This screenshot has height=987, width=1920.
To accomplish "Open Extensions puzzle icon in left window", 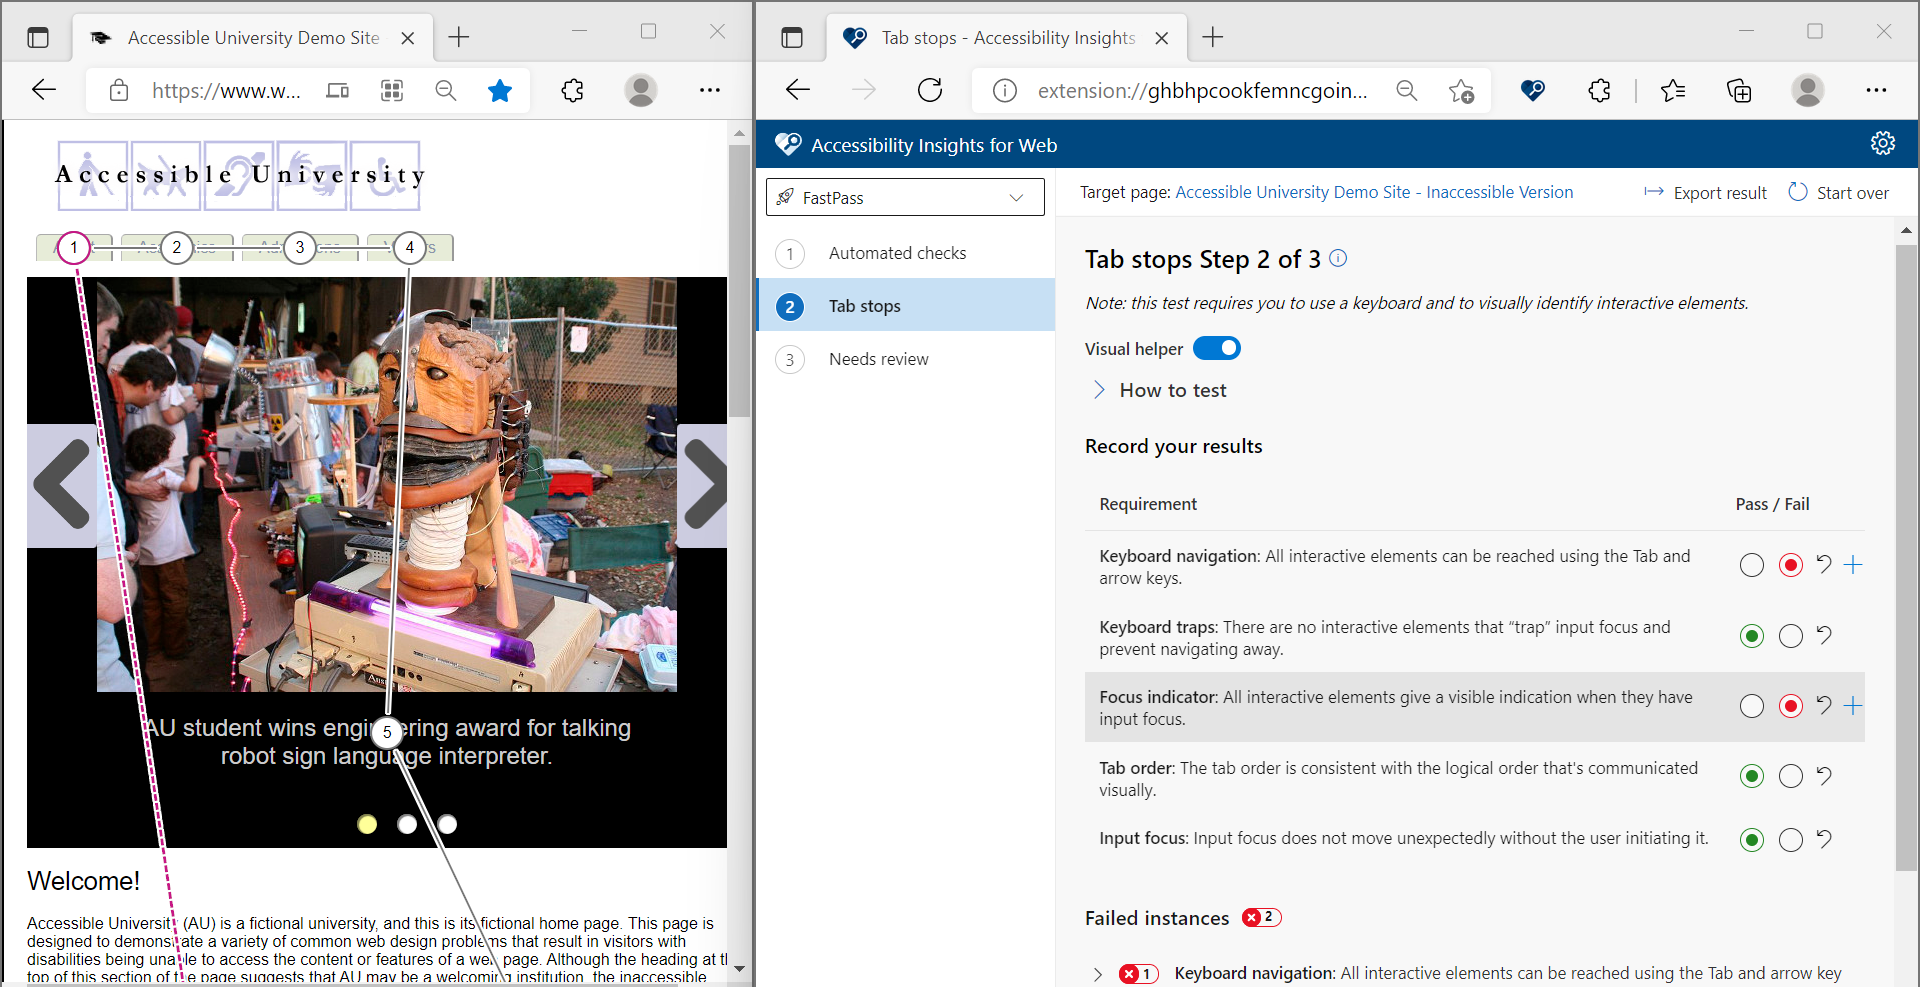I will point(572,91).
